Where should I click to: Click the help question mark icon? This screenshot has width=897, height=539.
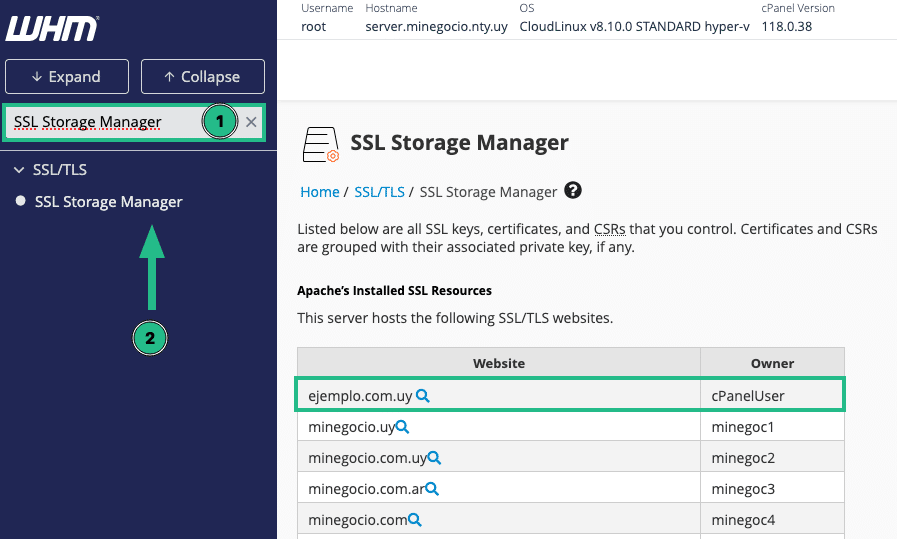[x=573, y=191]
